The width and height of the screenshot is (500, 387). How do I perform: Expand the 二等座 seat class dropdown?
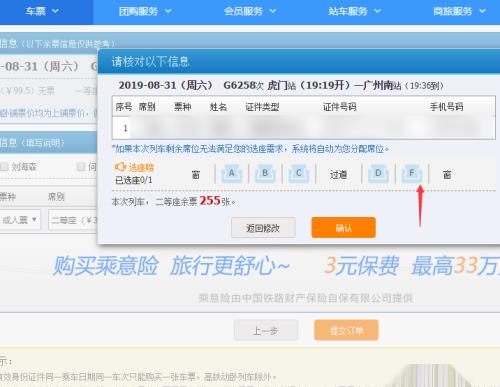(x=73, y=220)
